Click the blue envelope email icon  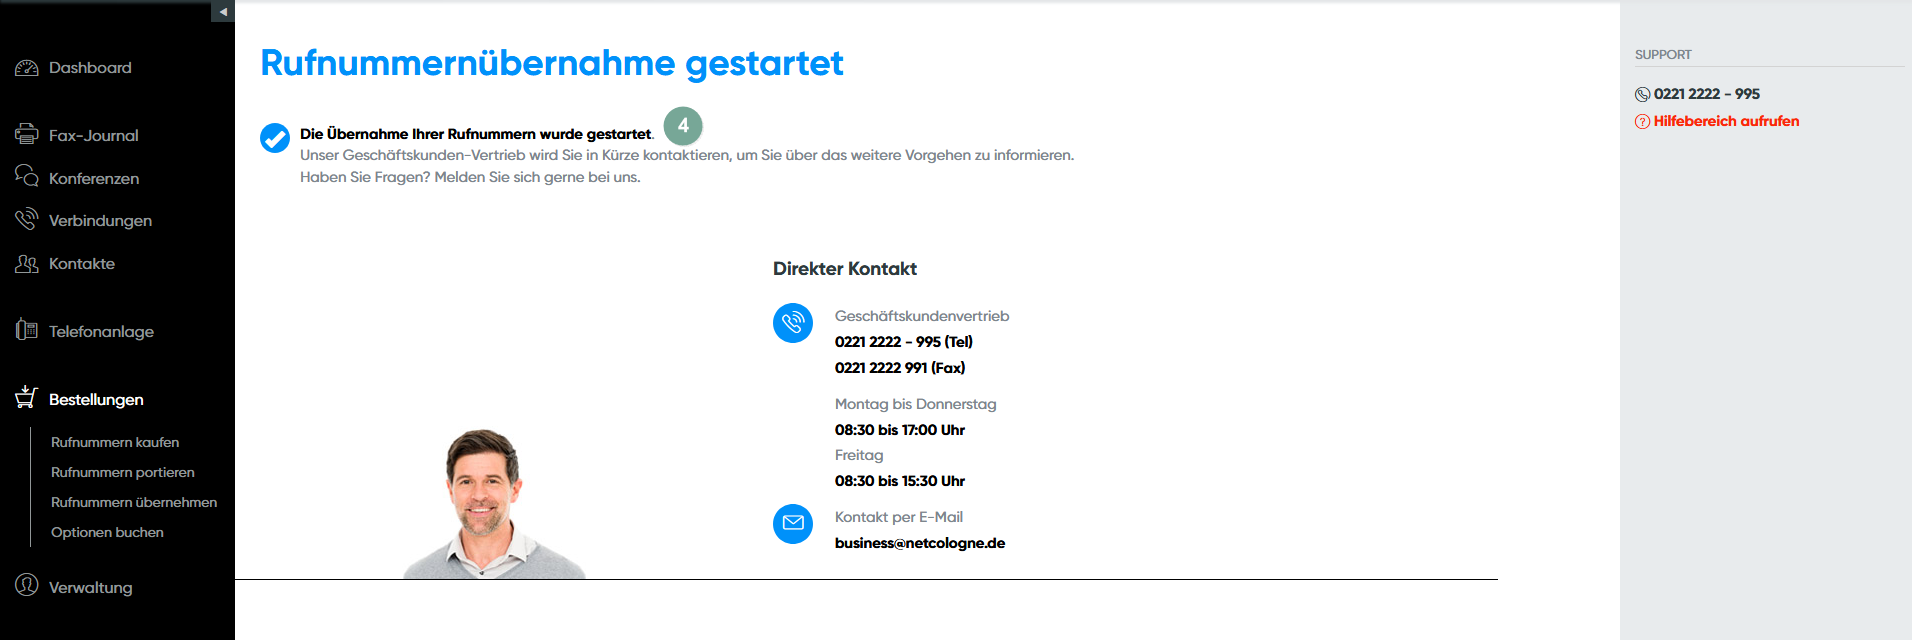pyautogui.click(x=793, y=523)
